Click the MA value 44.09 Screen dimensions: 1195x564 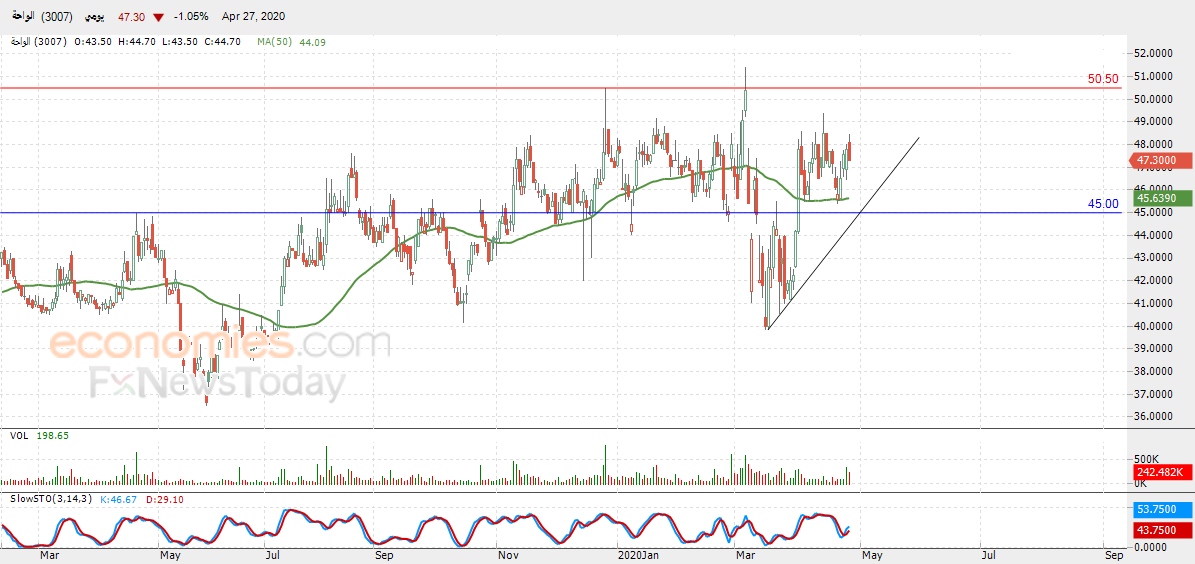[x=312, y=42]
